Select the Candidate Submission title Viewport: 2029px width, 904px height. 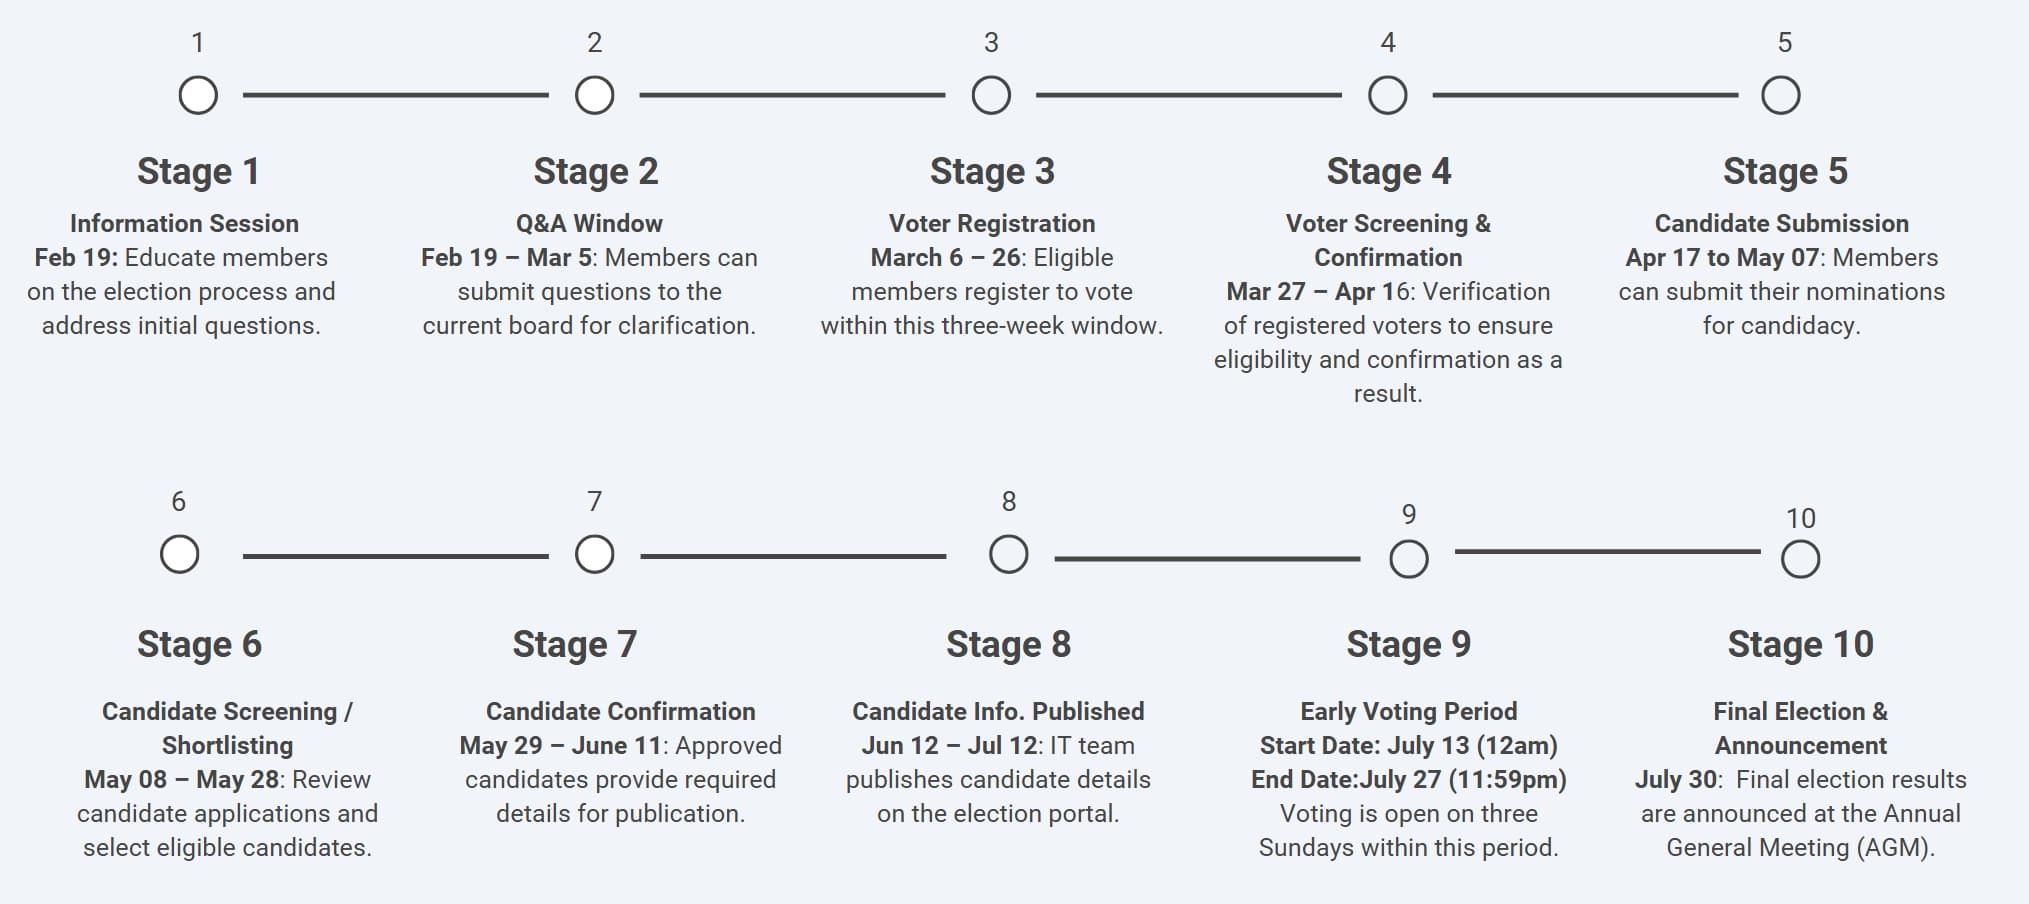coord(1781,223)
